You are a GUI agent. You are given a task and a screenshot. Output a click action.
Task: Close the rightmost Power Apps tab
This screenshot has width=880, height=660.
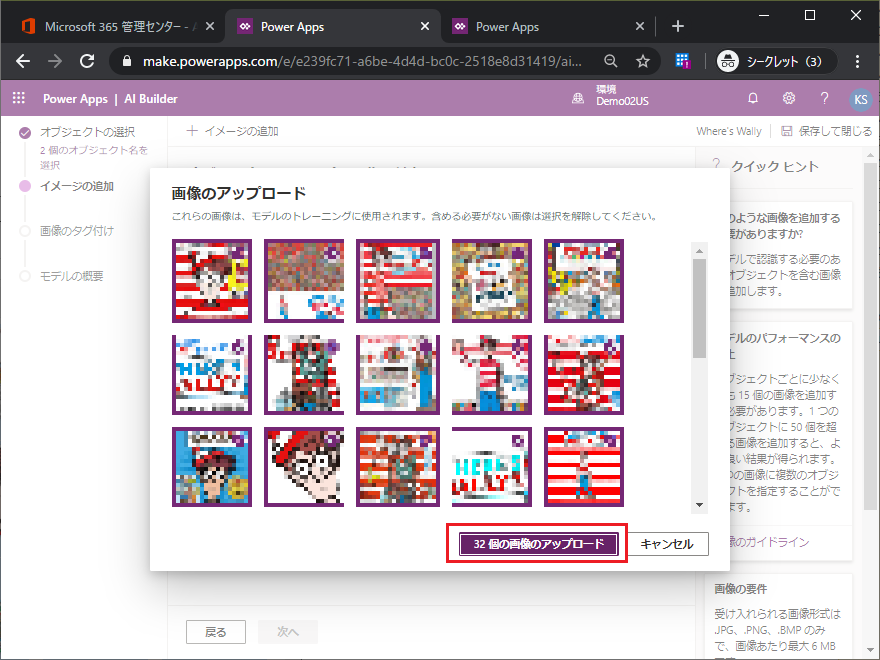pyautogui.click(x=640, y=26)
